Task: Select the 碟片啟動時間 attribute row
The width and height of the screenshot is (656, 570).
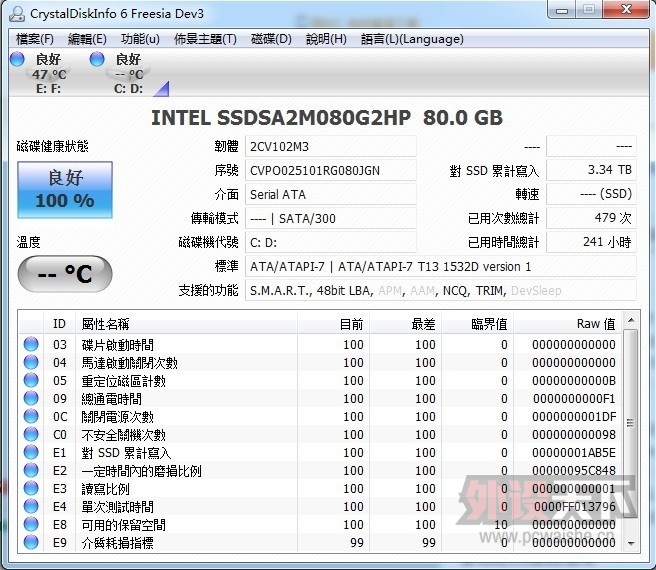Action: [x=320, y=344]
